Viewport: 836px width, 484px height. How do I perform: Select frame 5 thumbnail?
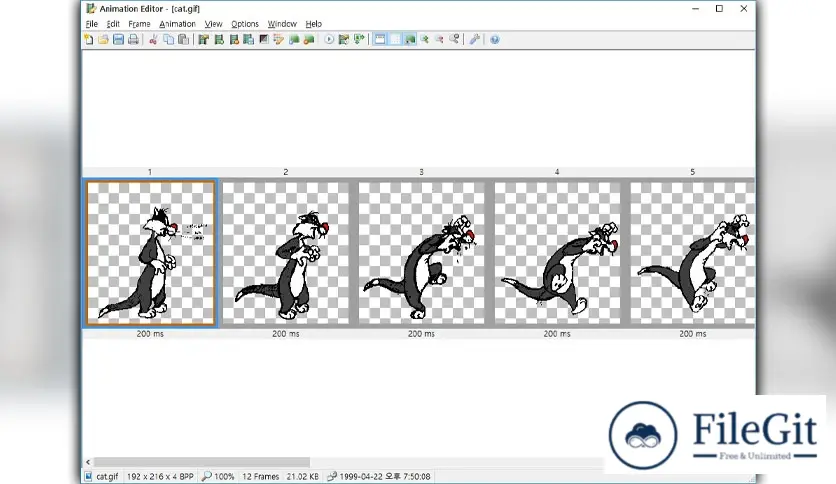point(692,253)
